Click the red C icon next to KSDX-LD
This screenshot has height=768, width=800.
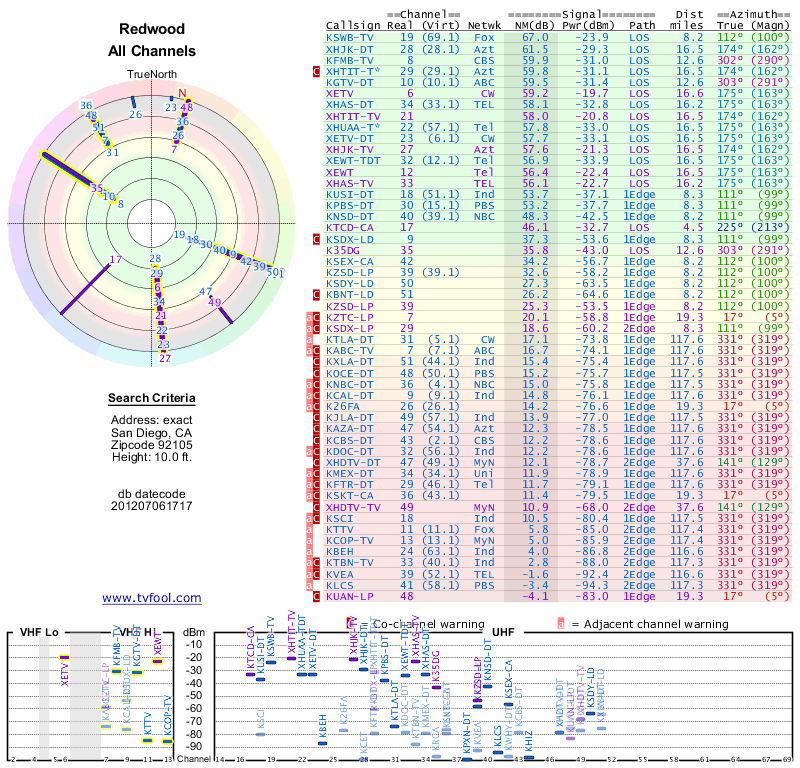tap(316, 239)
